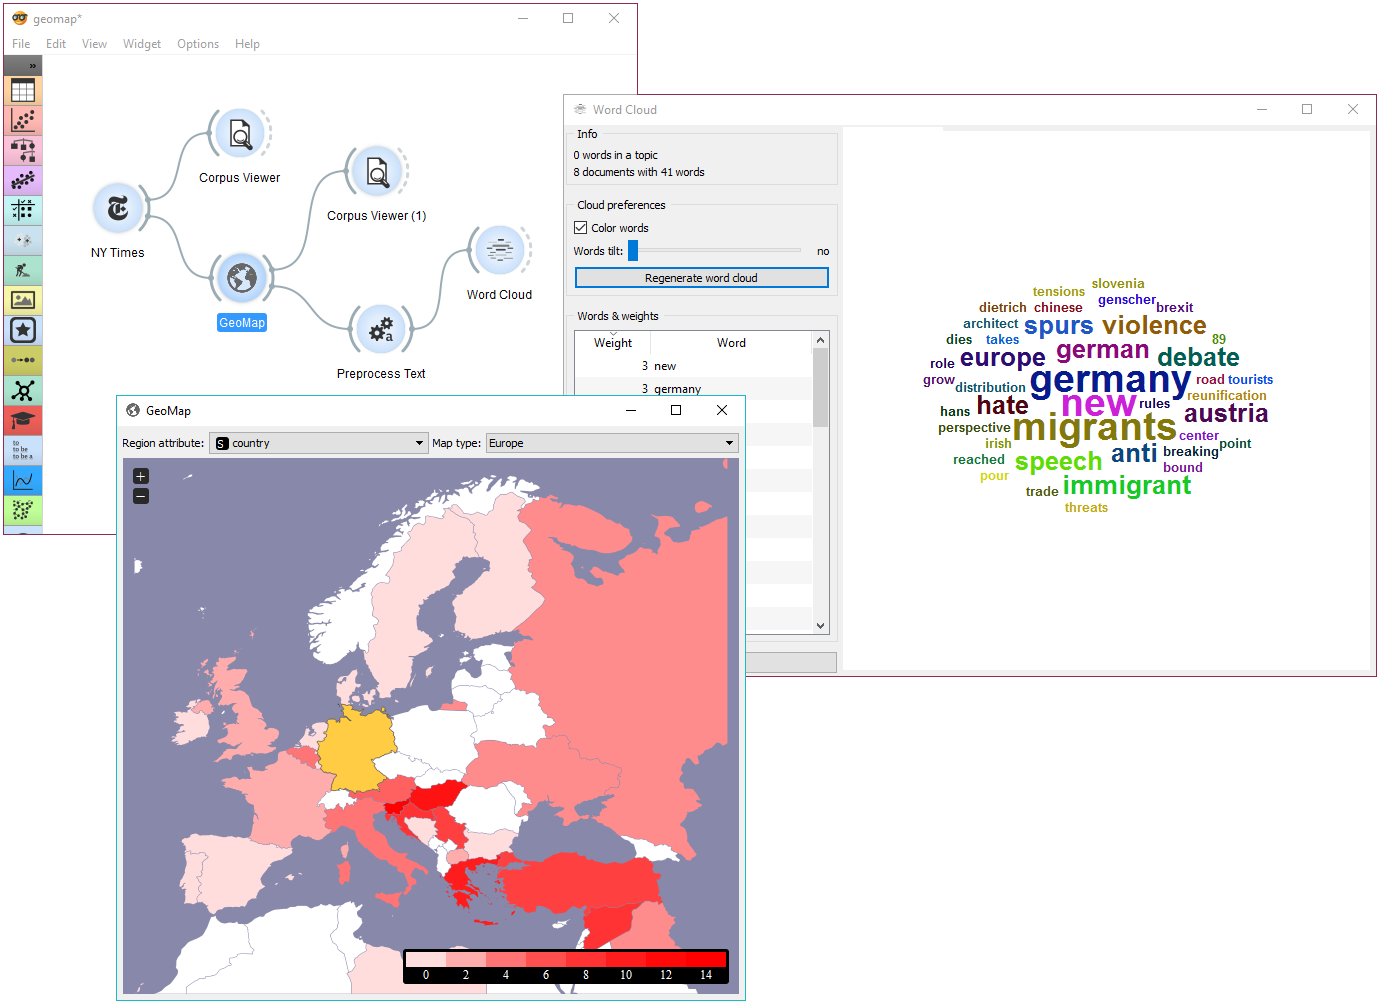This screenshot has height=1004, width=1380.
Task: Open the Options menu
Action: coord(197,44)
